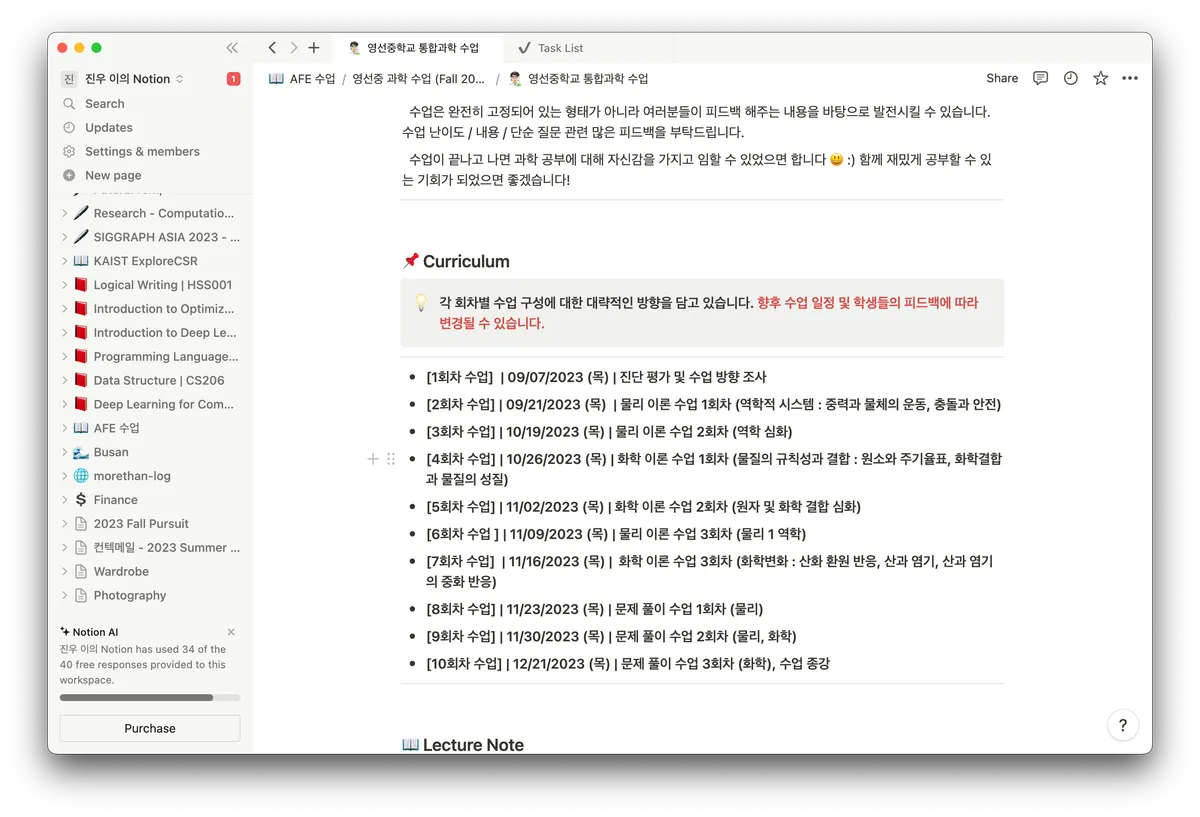1200x817 pixels.
Task: Click the red book icon of Data Structure
Action: coord(81,380)
